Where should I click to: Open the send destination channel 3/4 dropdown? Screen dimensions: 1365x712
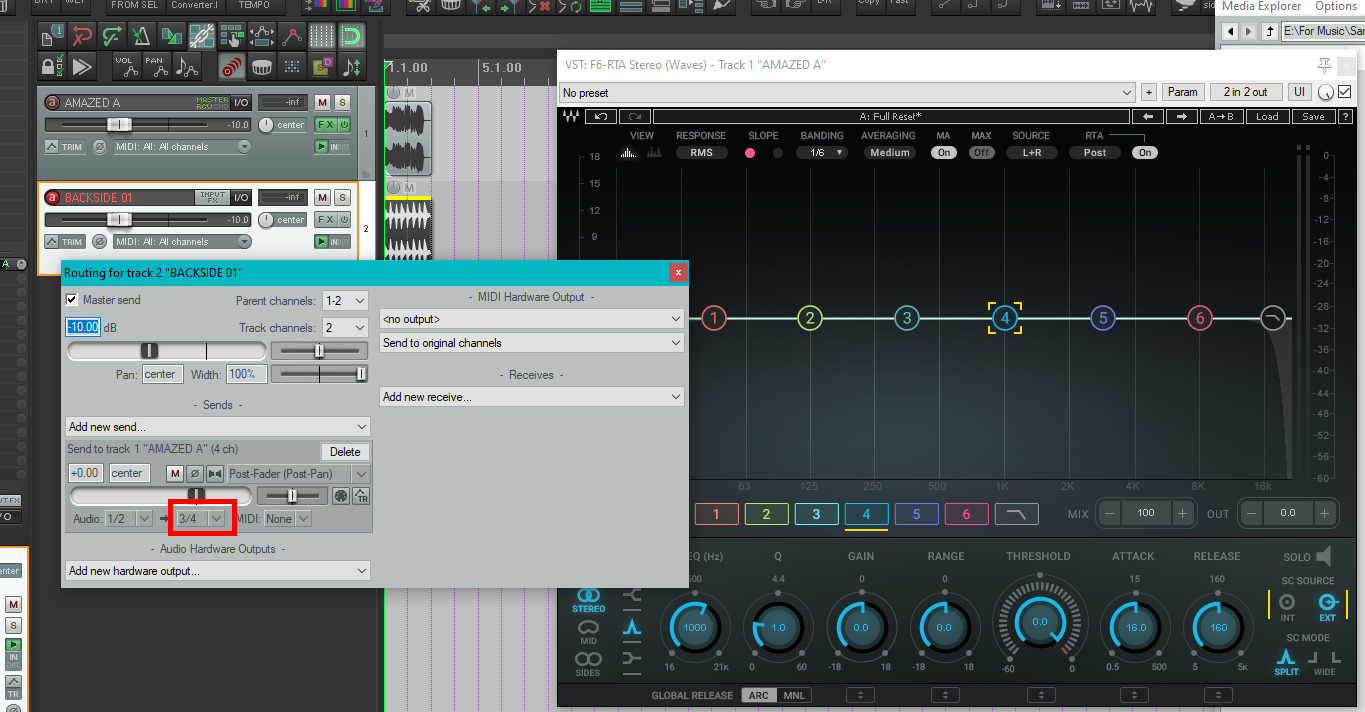(x=202, y=519)
